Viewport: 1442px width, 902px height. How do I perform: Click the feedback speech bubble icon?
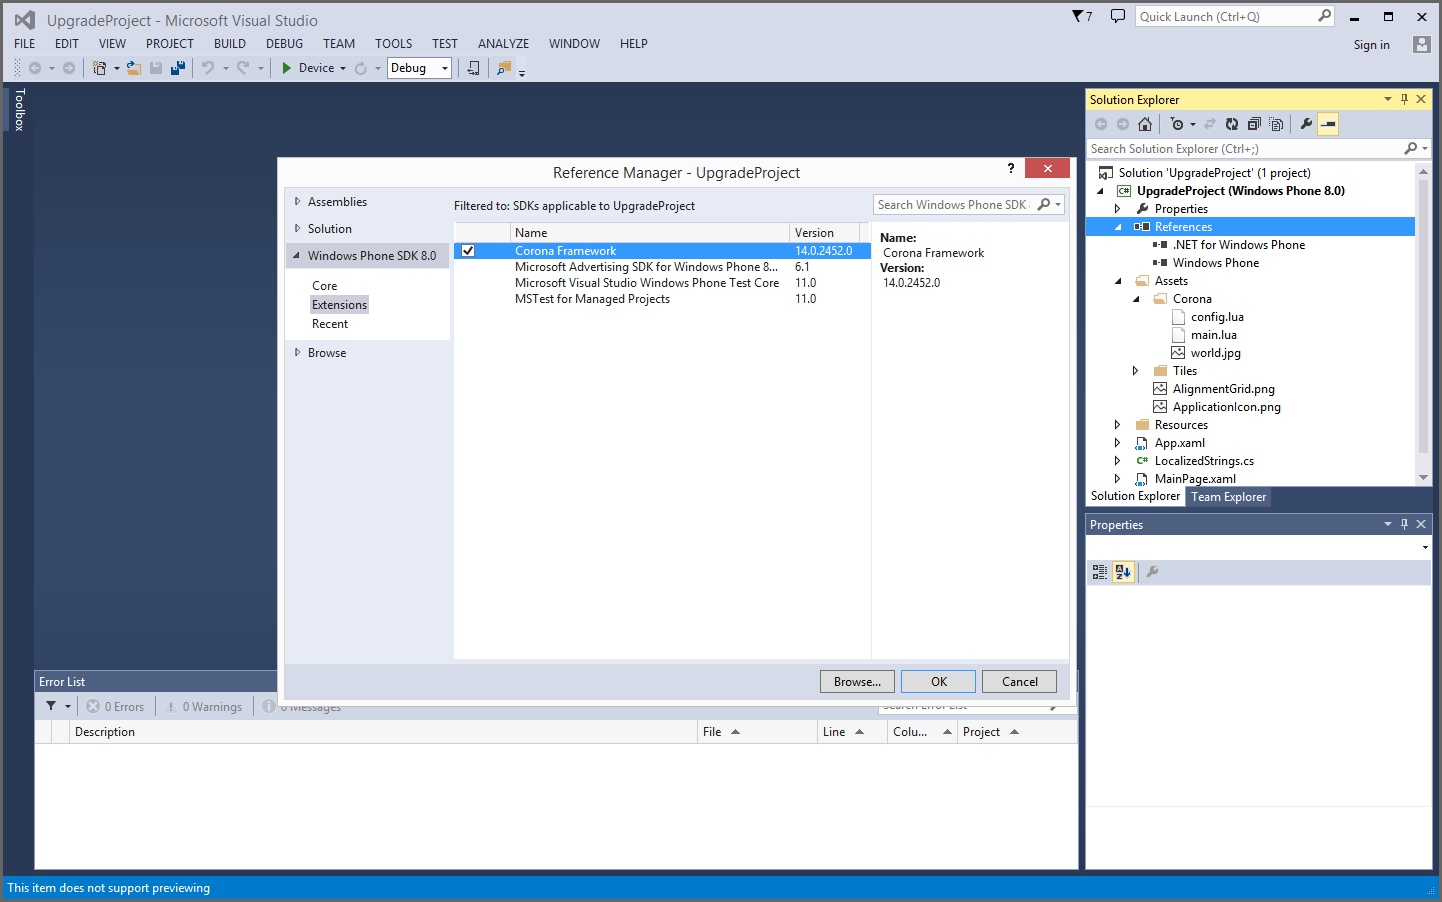click(1118, 16)
